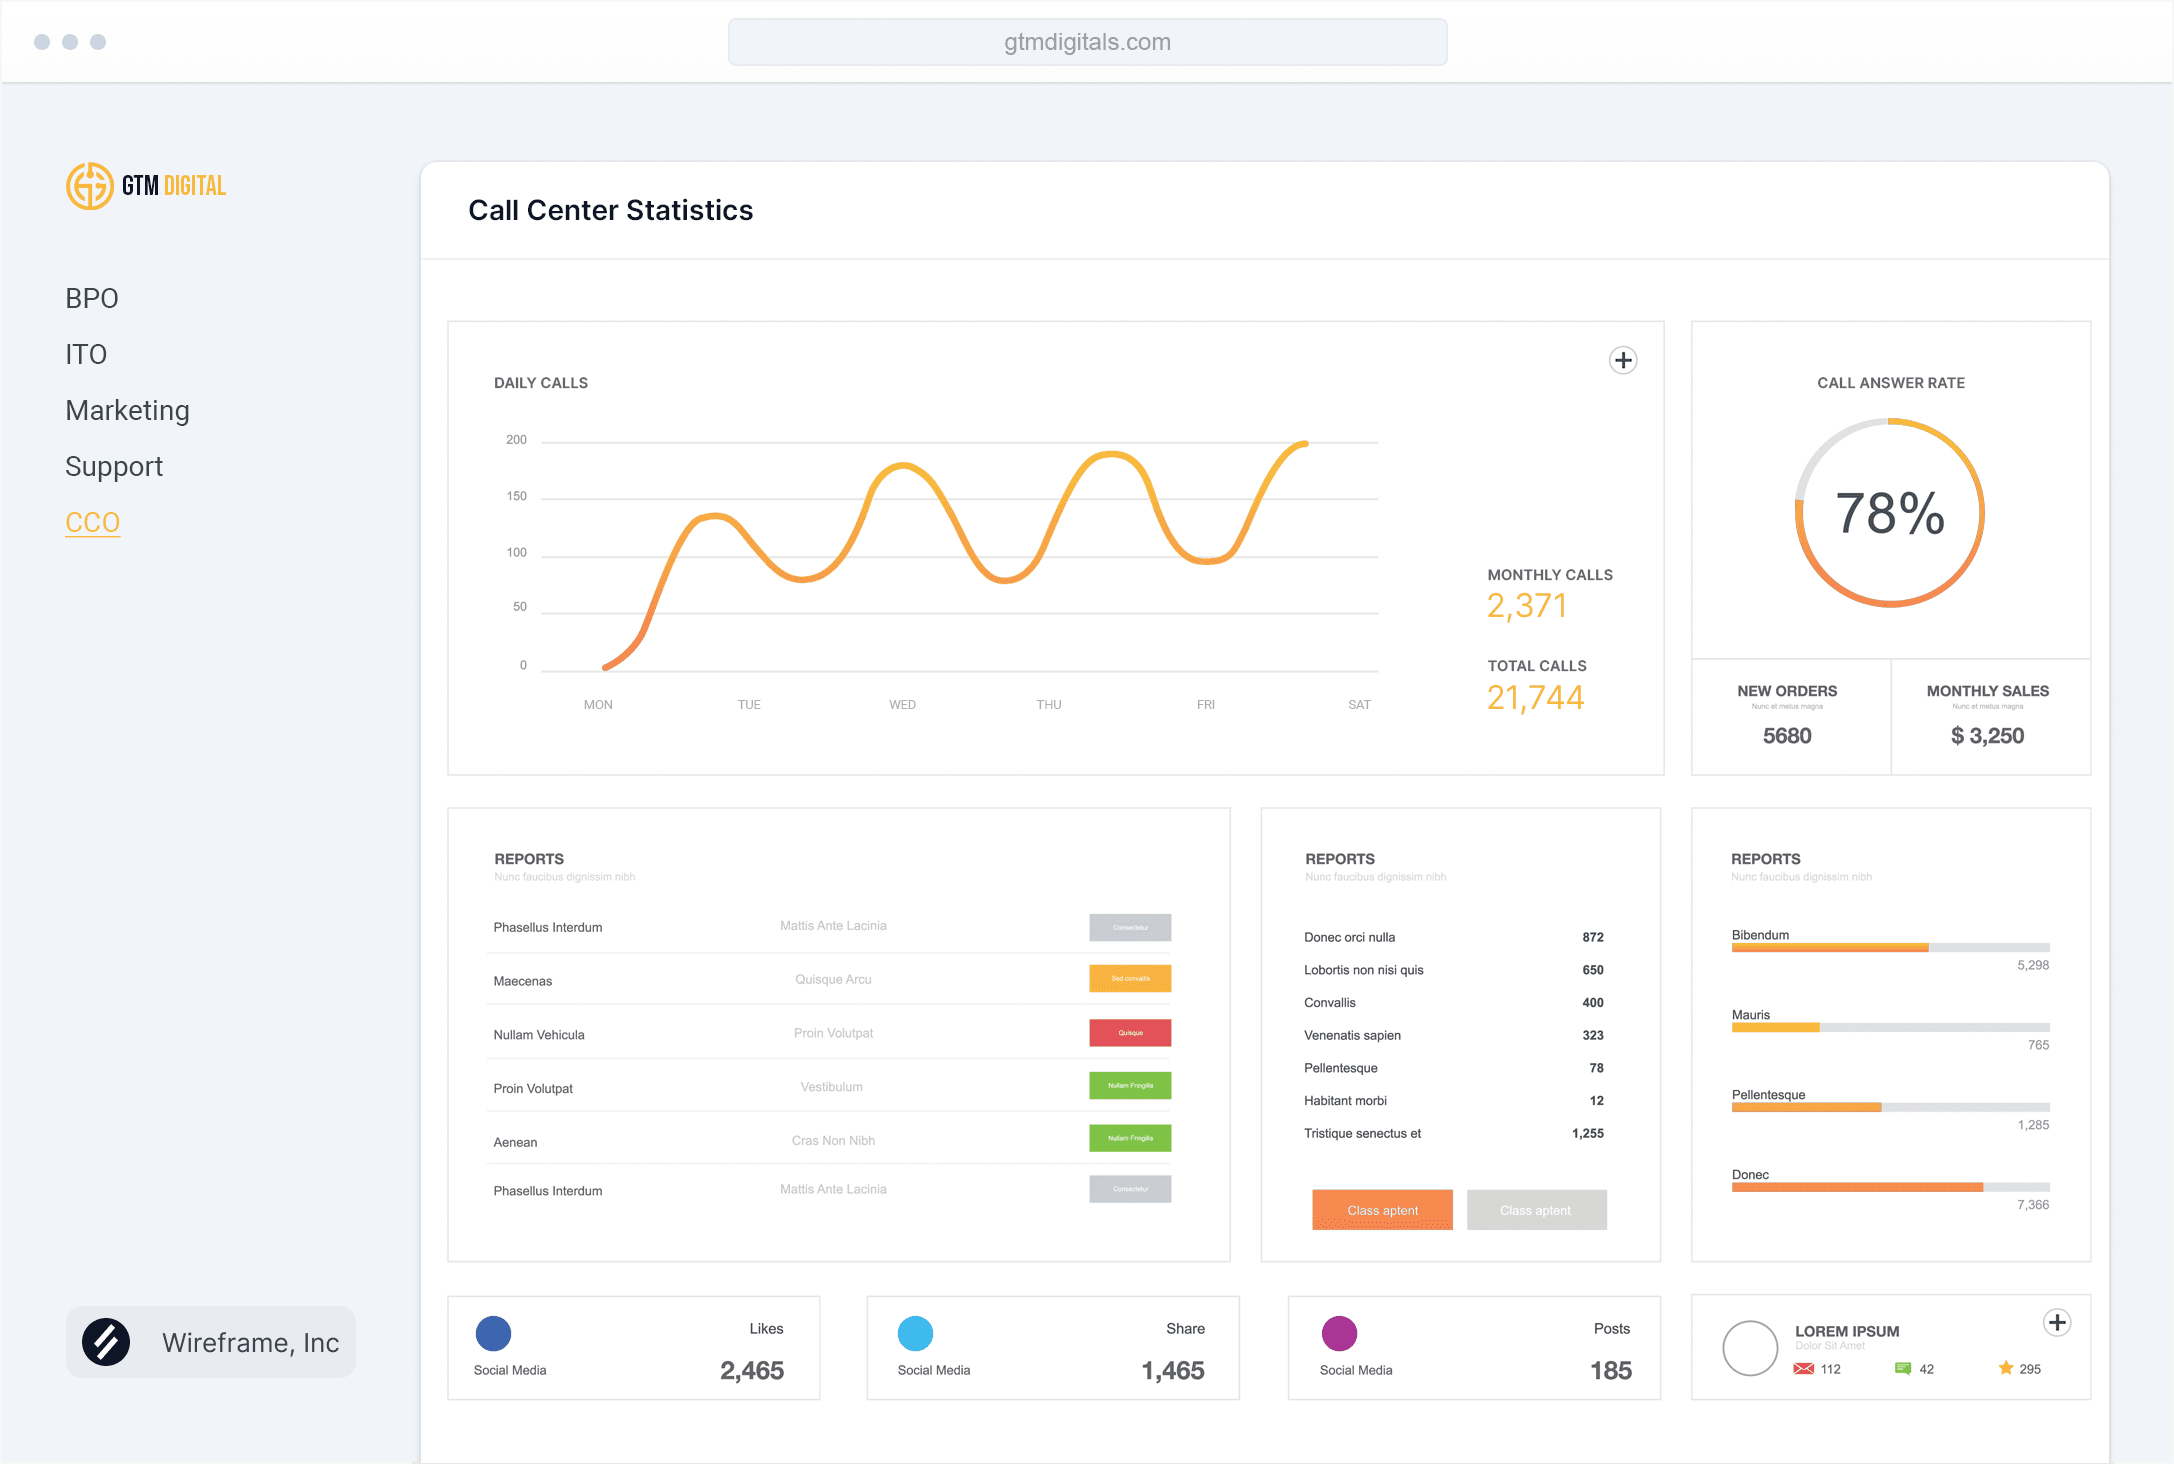Click the blue Likes social media circle
The image size is (2174, 1464).
coord(493,1333)
